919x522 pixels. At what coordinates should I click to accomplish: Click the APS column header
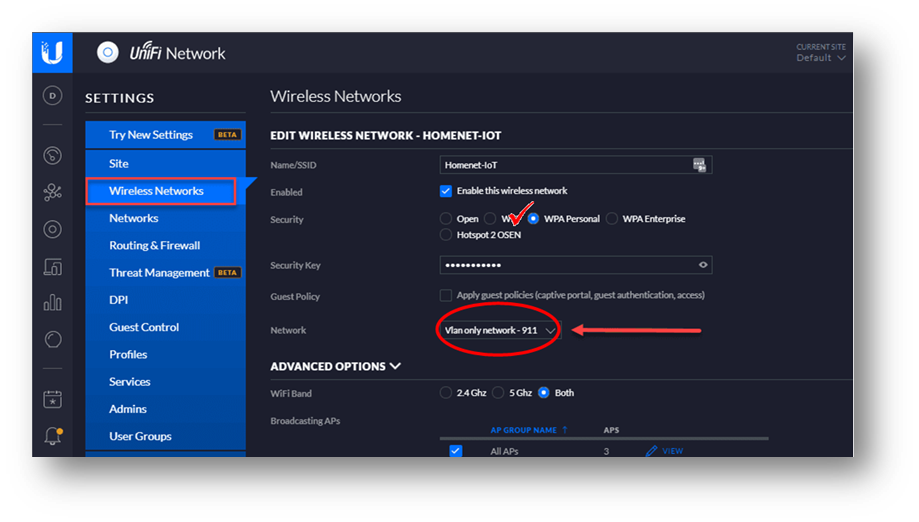(611, 430)
